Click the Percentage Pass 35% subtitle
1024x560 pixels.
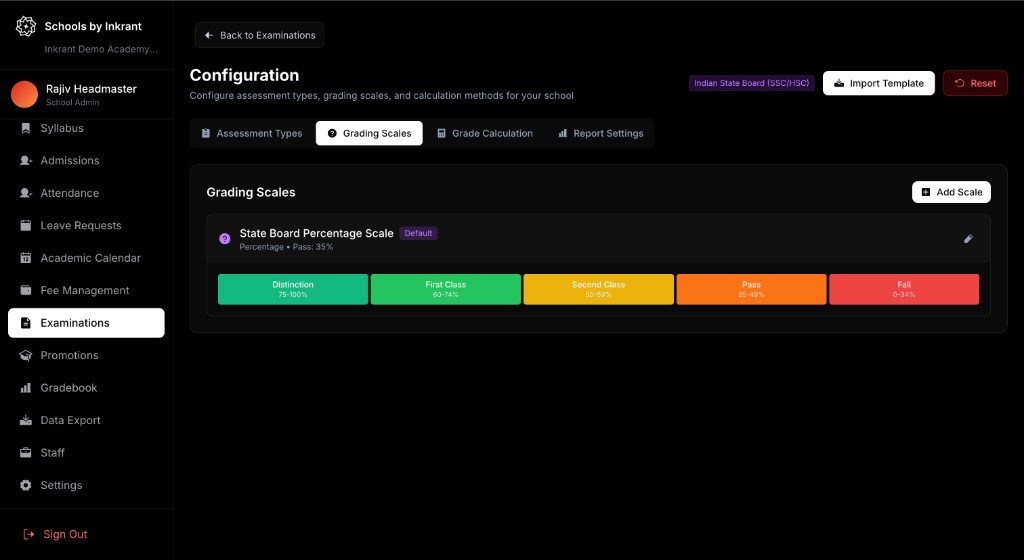point(286,247)
